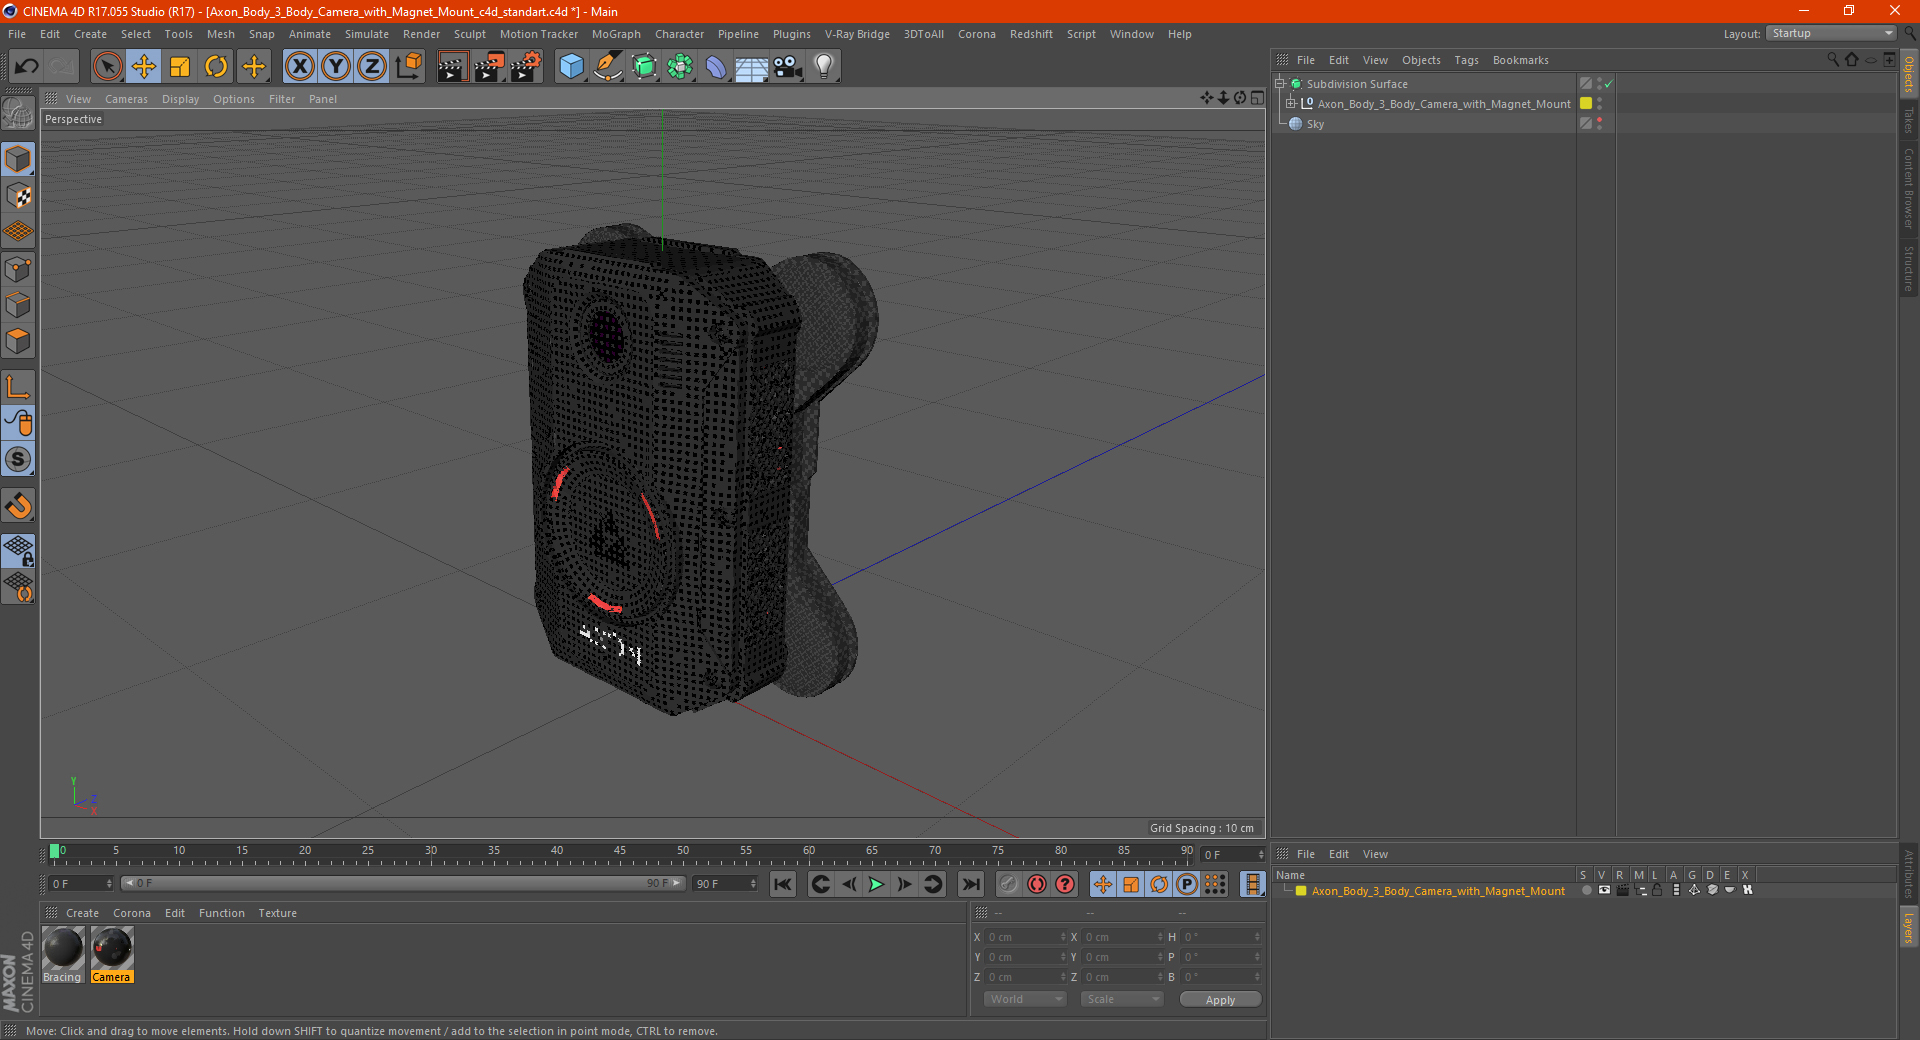Open the Light object icon
The height and width of the screenshot is (1040, 1920).
point(823,67)
